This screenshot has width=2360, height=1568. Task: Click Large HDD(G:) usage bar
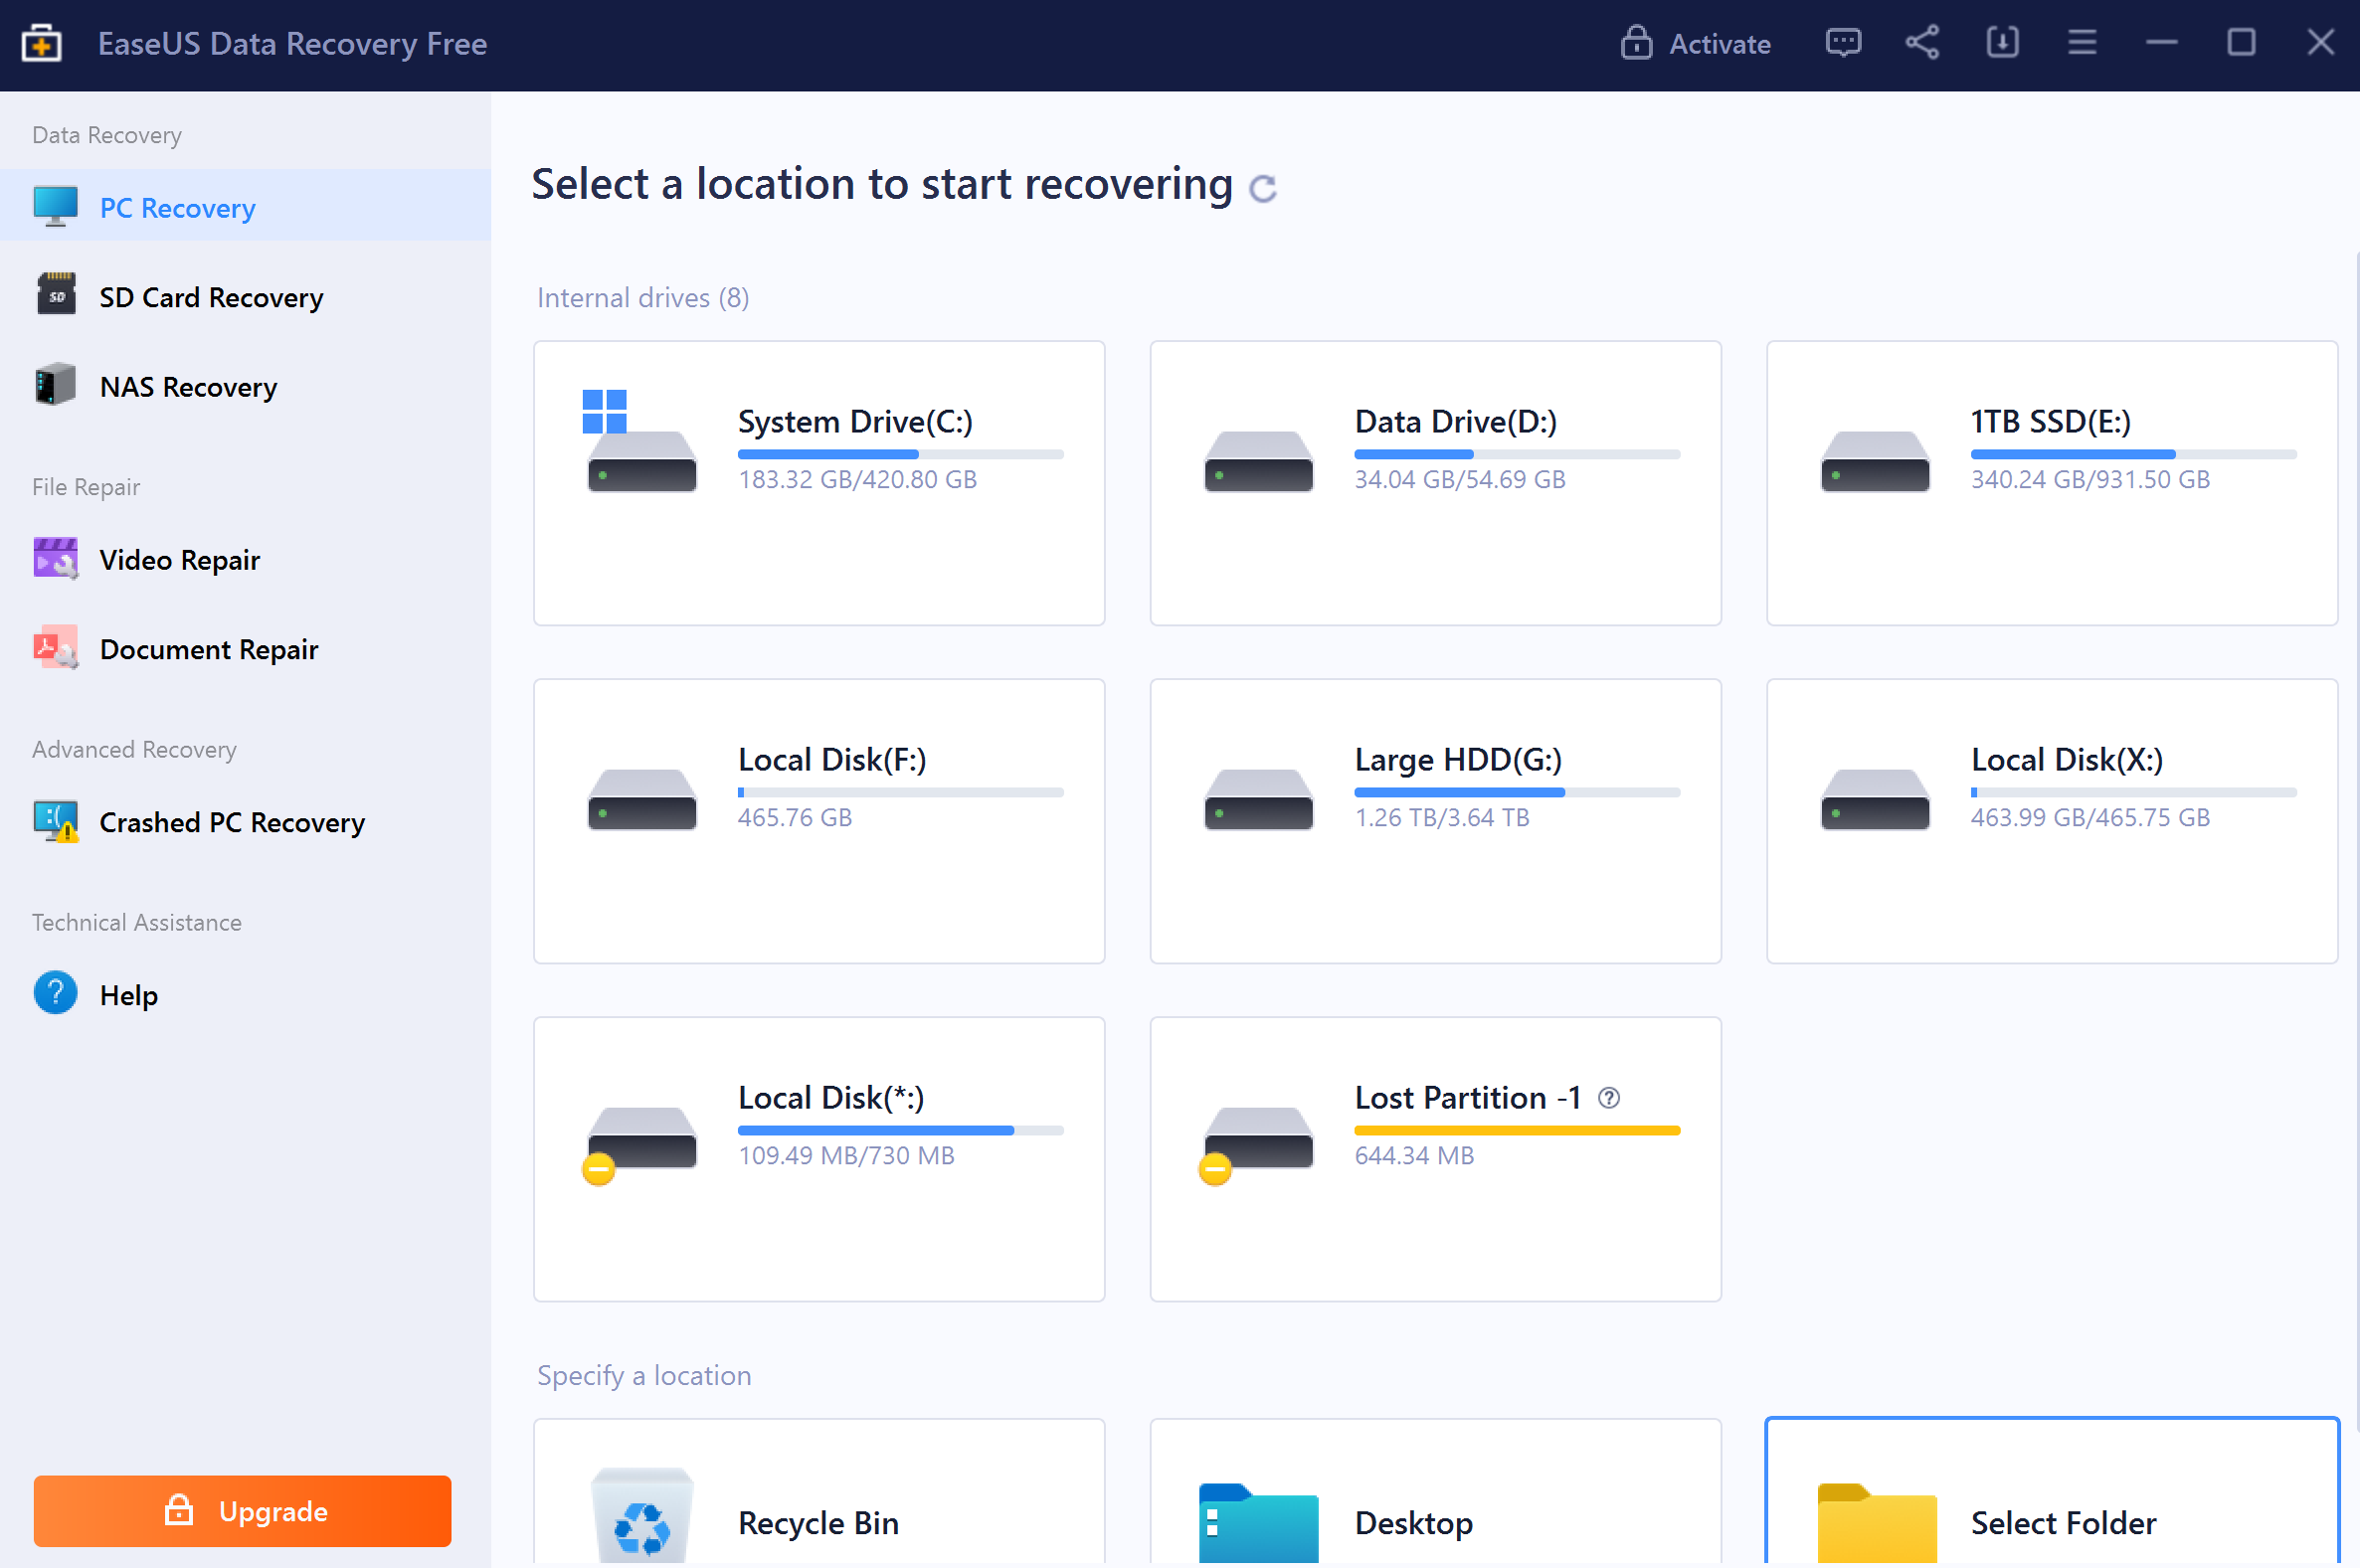pos(1516,792)
